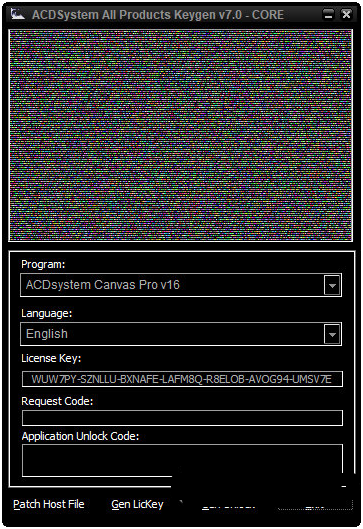
Task: Focus the Request Code input field
Action: 182,418
